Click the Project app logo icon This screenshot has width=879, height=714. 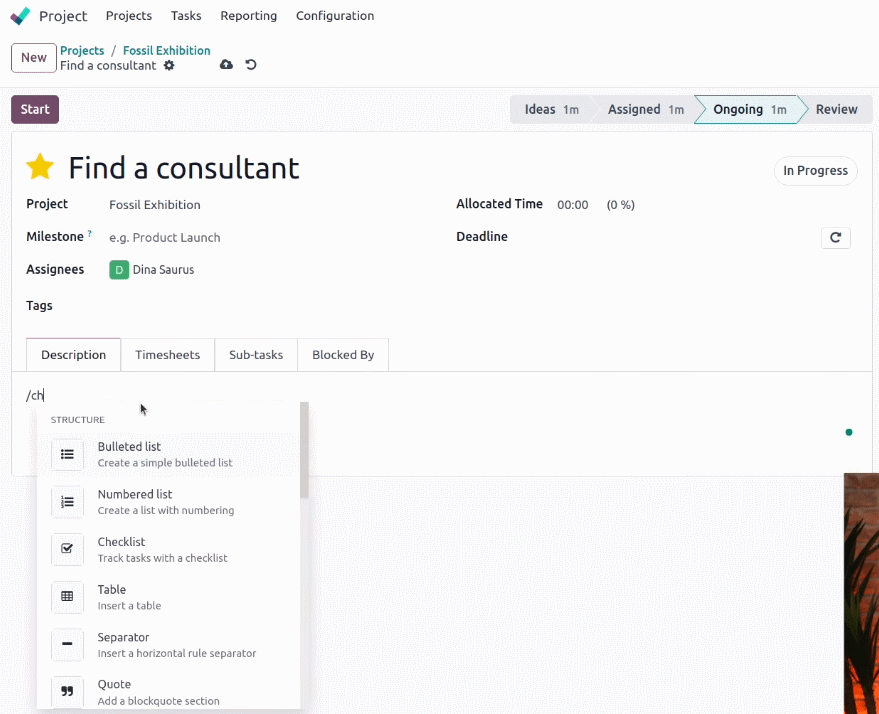pyautogui.click(x=20, y=16)
